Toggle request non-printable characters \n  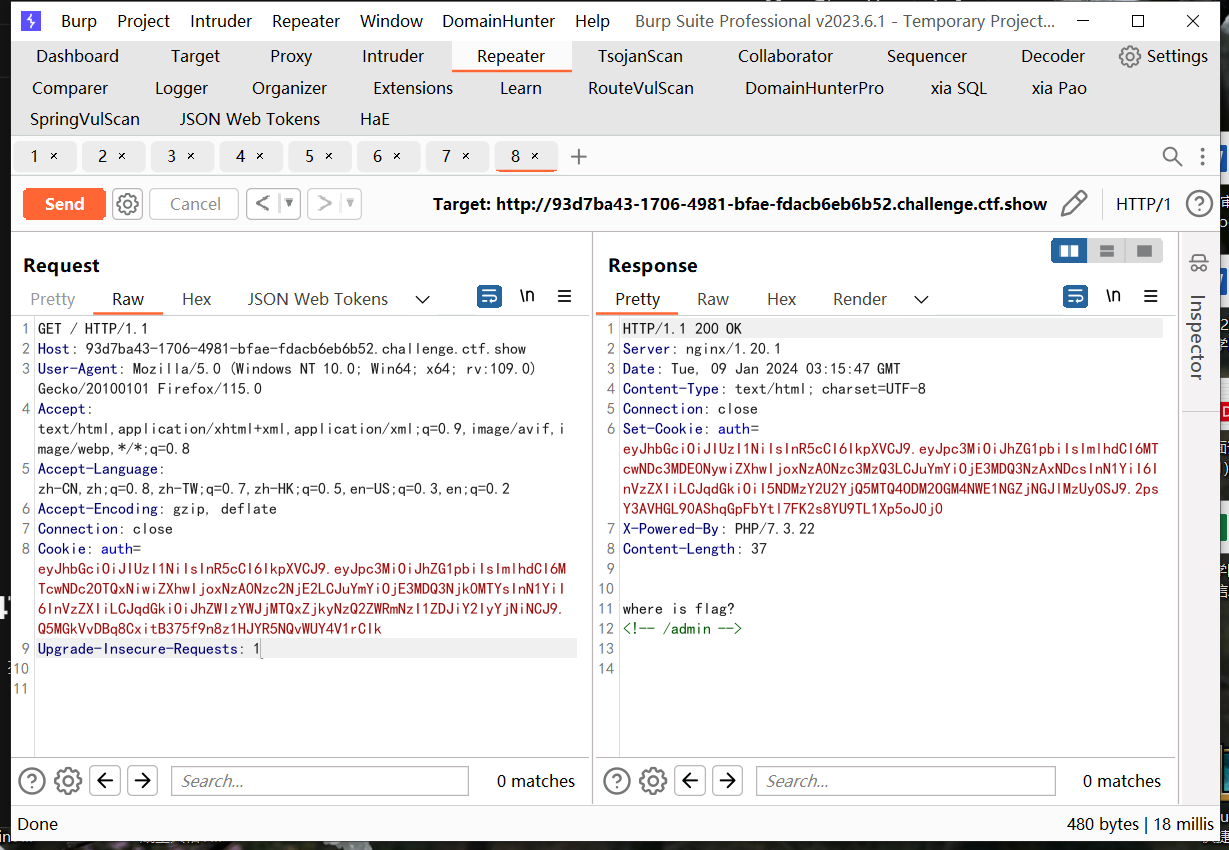pos(527,296)
